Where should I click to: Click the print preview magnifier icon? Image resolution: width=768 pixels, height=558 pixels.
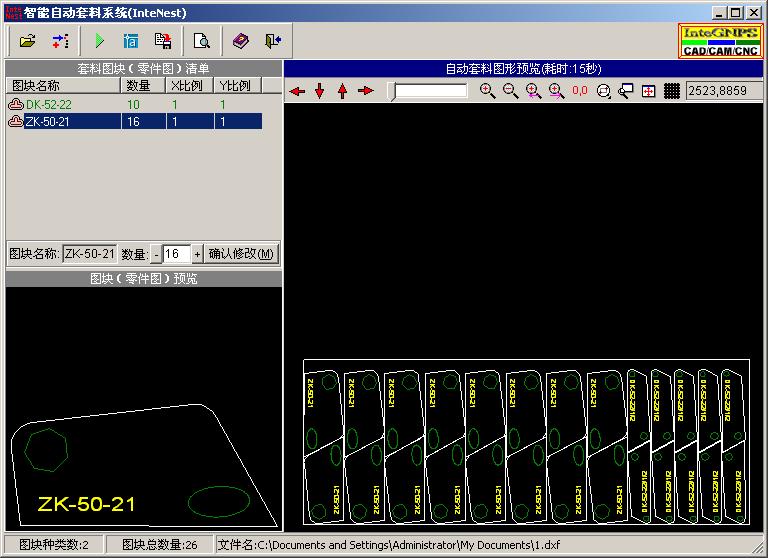point(202,41)
